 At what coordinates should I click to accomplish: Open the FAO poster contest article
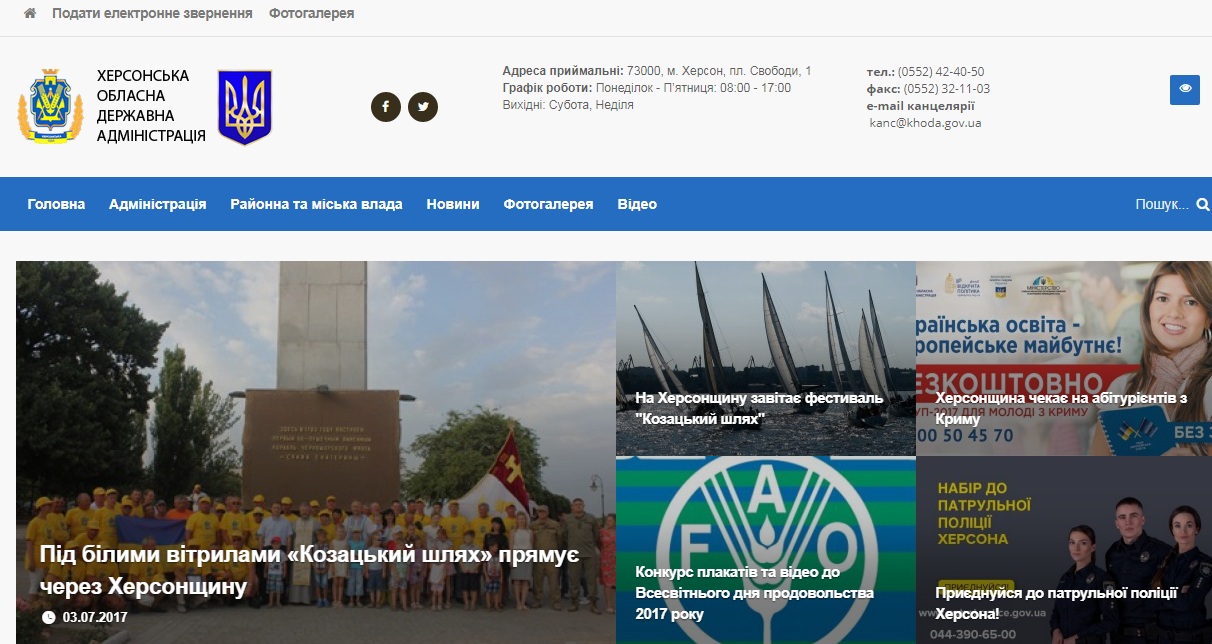click(x=754, y=593)
